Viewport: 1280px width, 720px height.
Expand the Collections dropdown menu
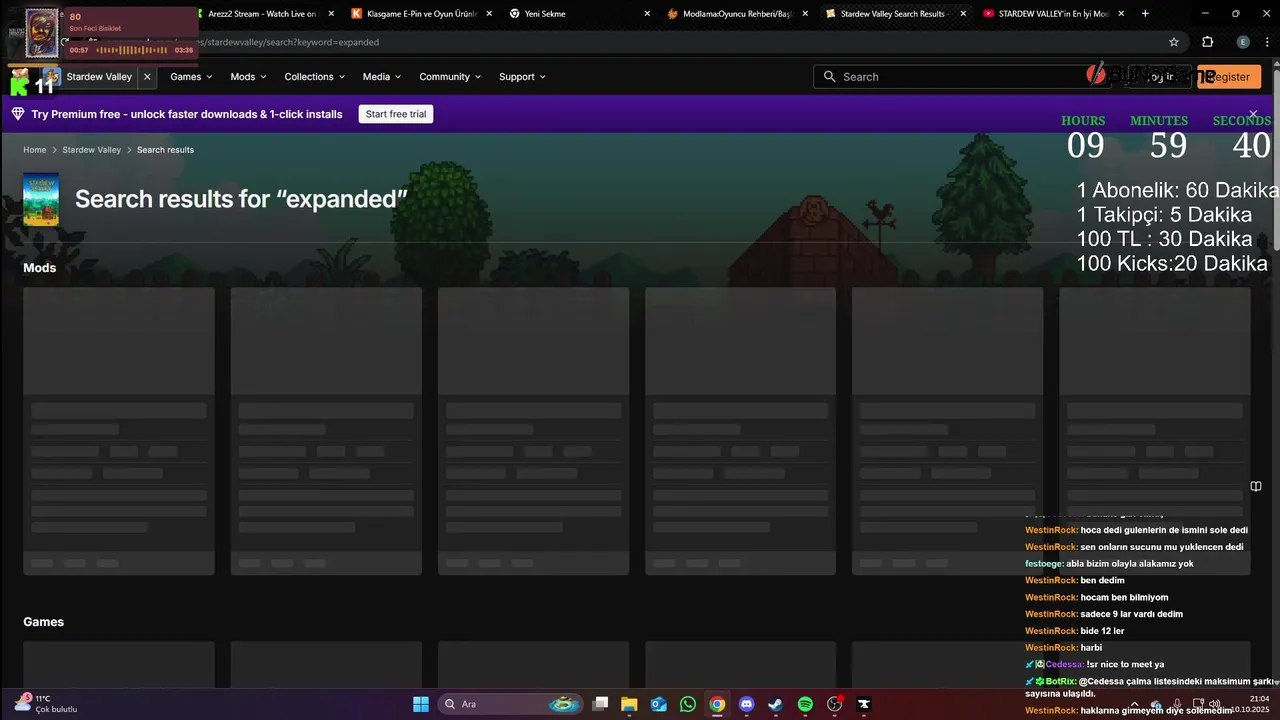[314, 77]
